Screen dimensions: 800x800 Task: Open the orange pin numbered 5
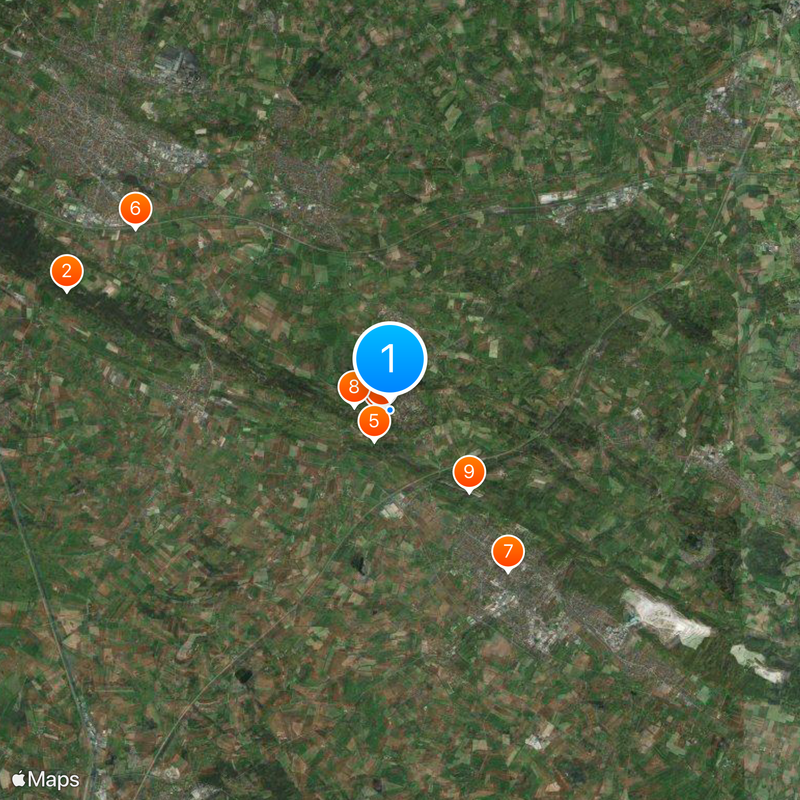(374, 421)
